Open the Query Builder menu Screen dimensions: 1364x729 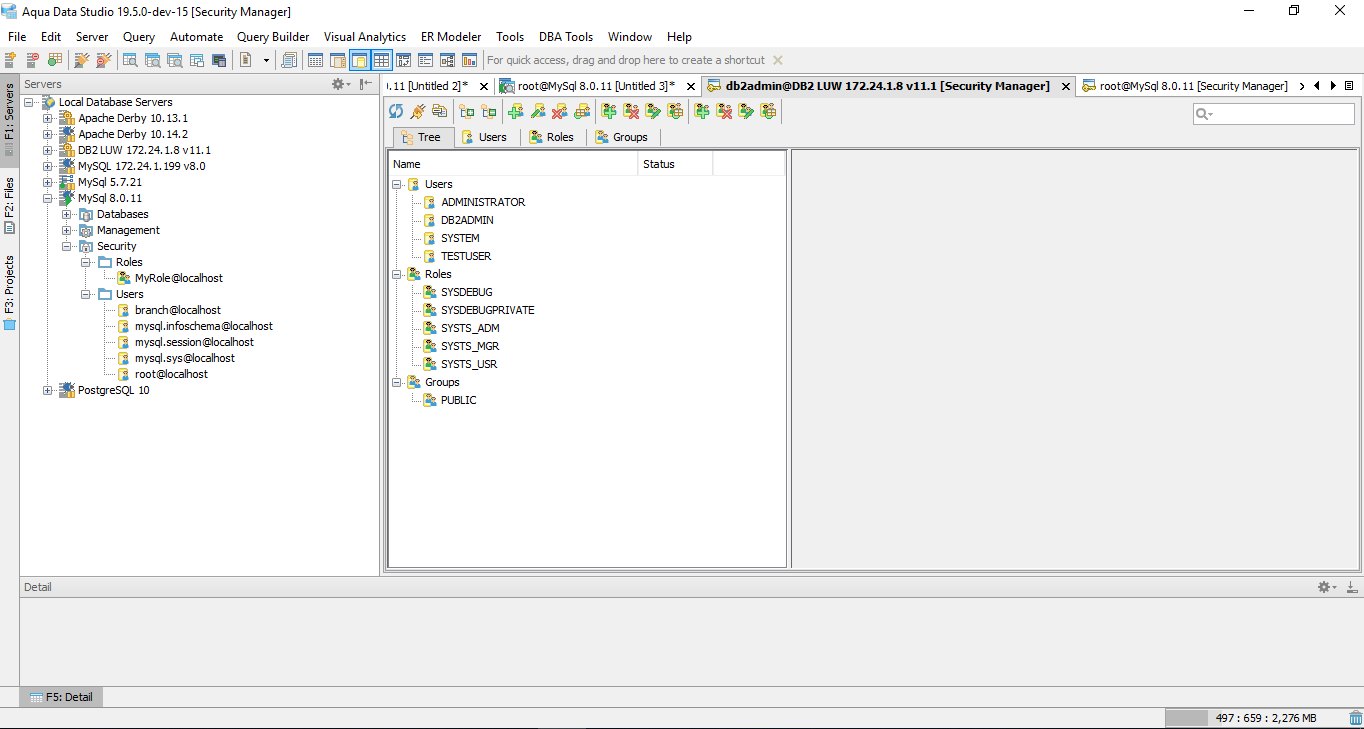tap(273, 37)
